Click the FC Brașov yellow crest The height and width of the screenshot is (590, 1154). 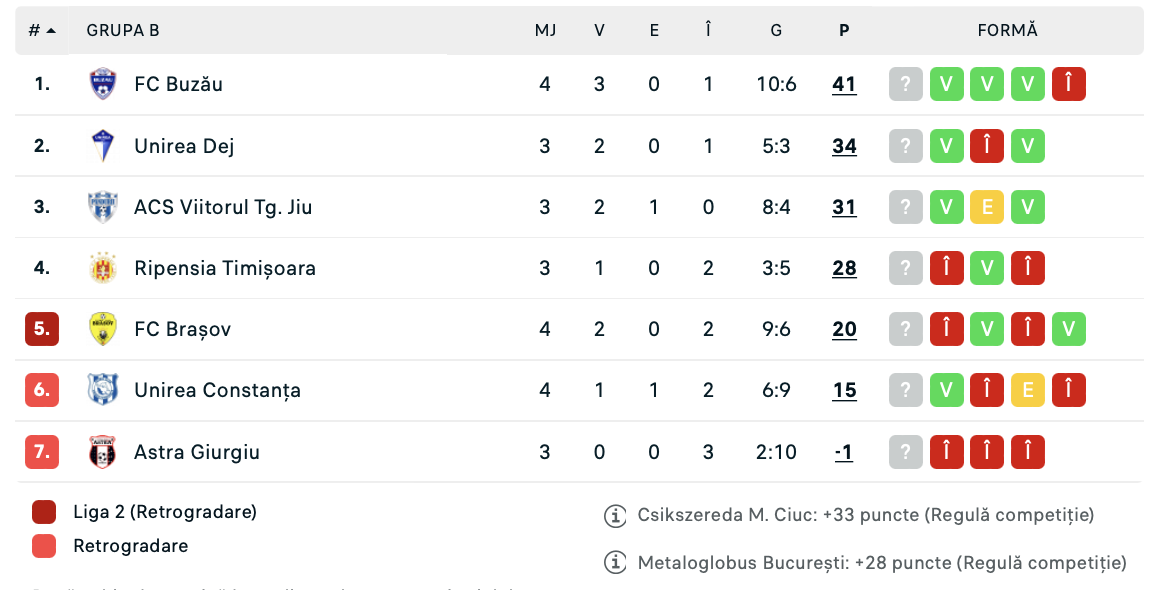102,329
